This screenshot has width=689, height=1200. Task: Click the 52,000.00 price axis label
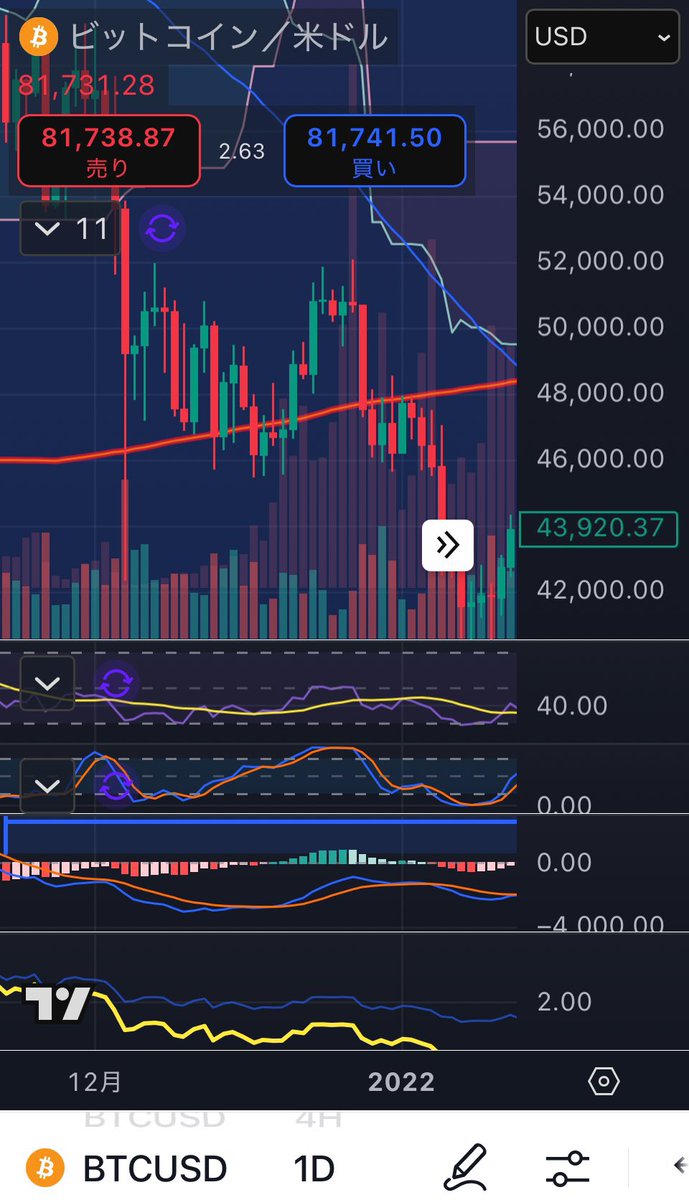click(601, 260)
